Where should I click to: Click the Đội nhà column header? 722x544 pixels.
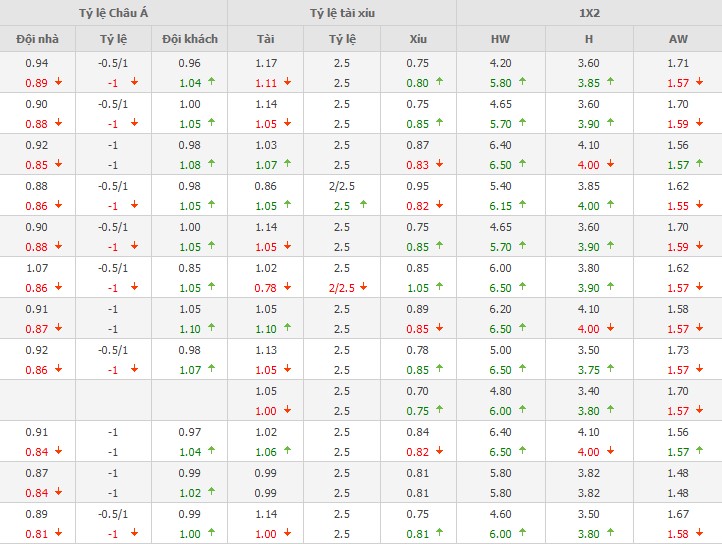[36, 39]
